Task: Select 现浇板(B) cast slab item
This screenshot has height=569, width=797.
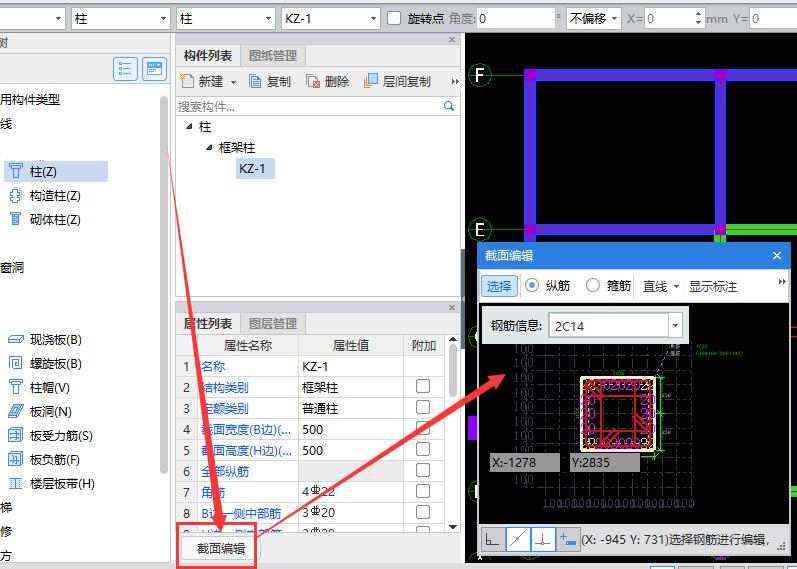Action: (45, 340)
